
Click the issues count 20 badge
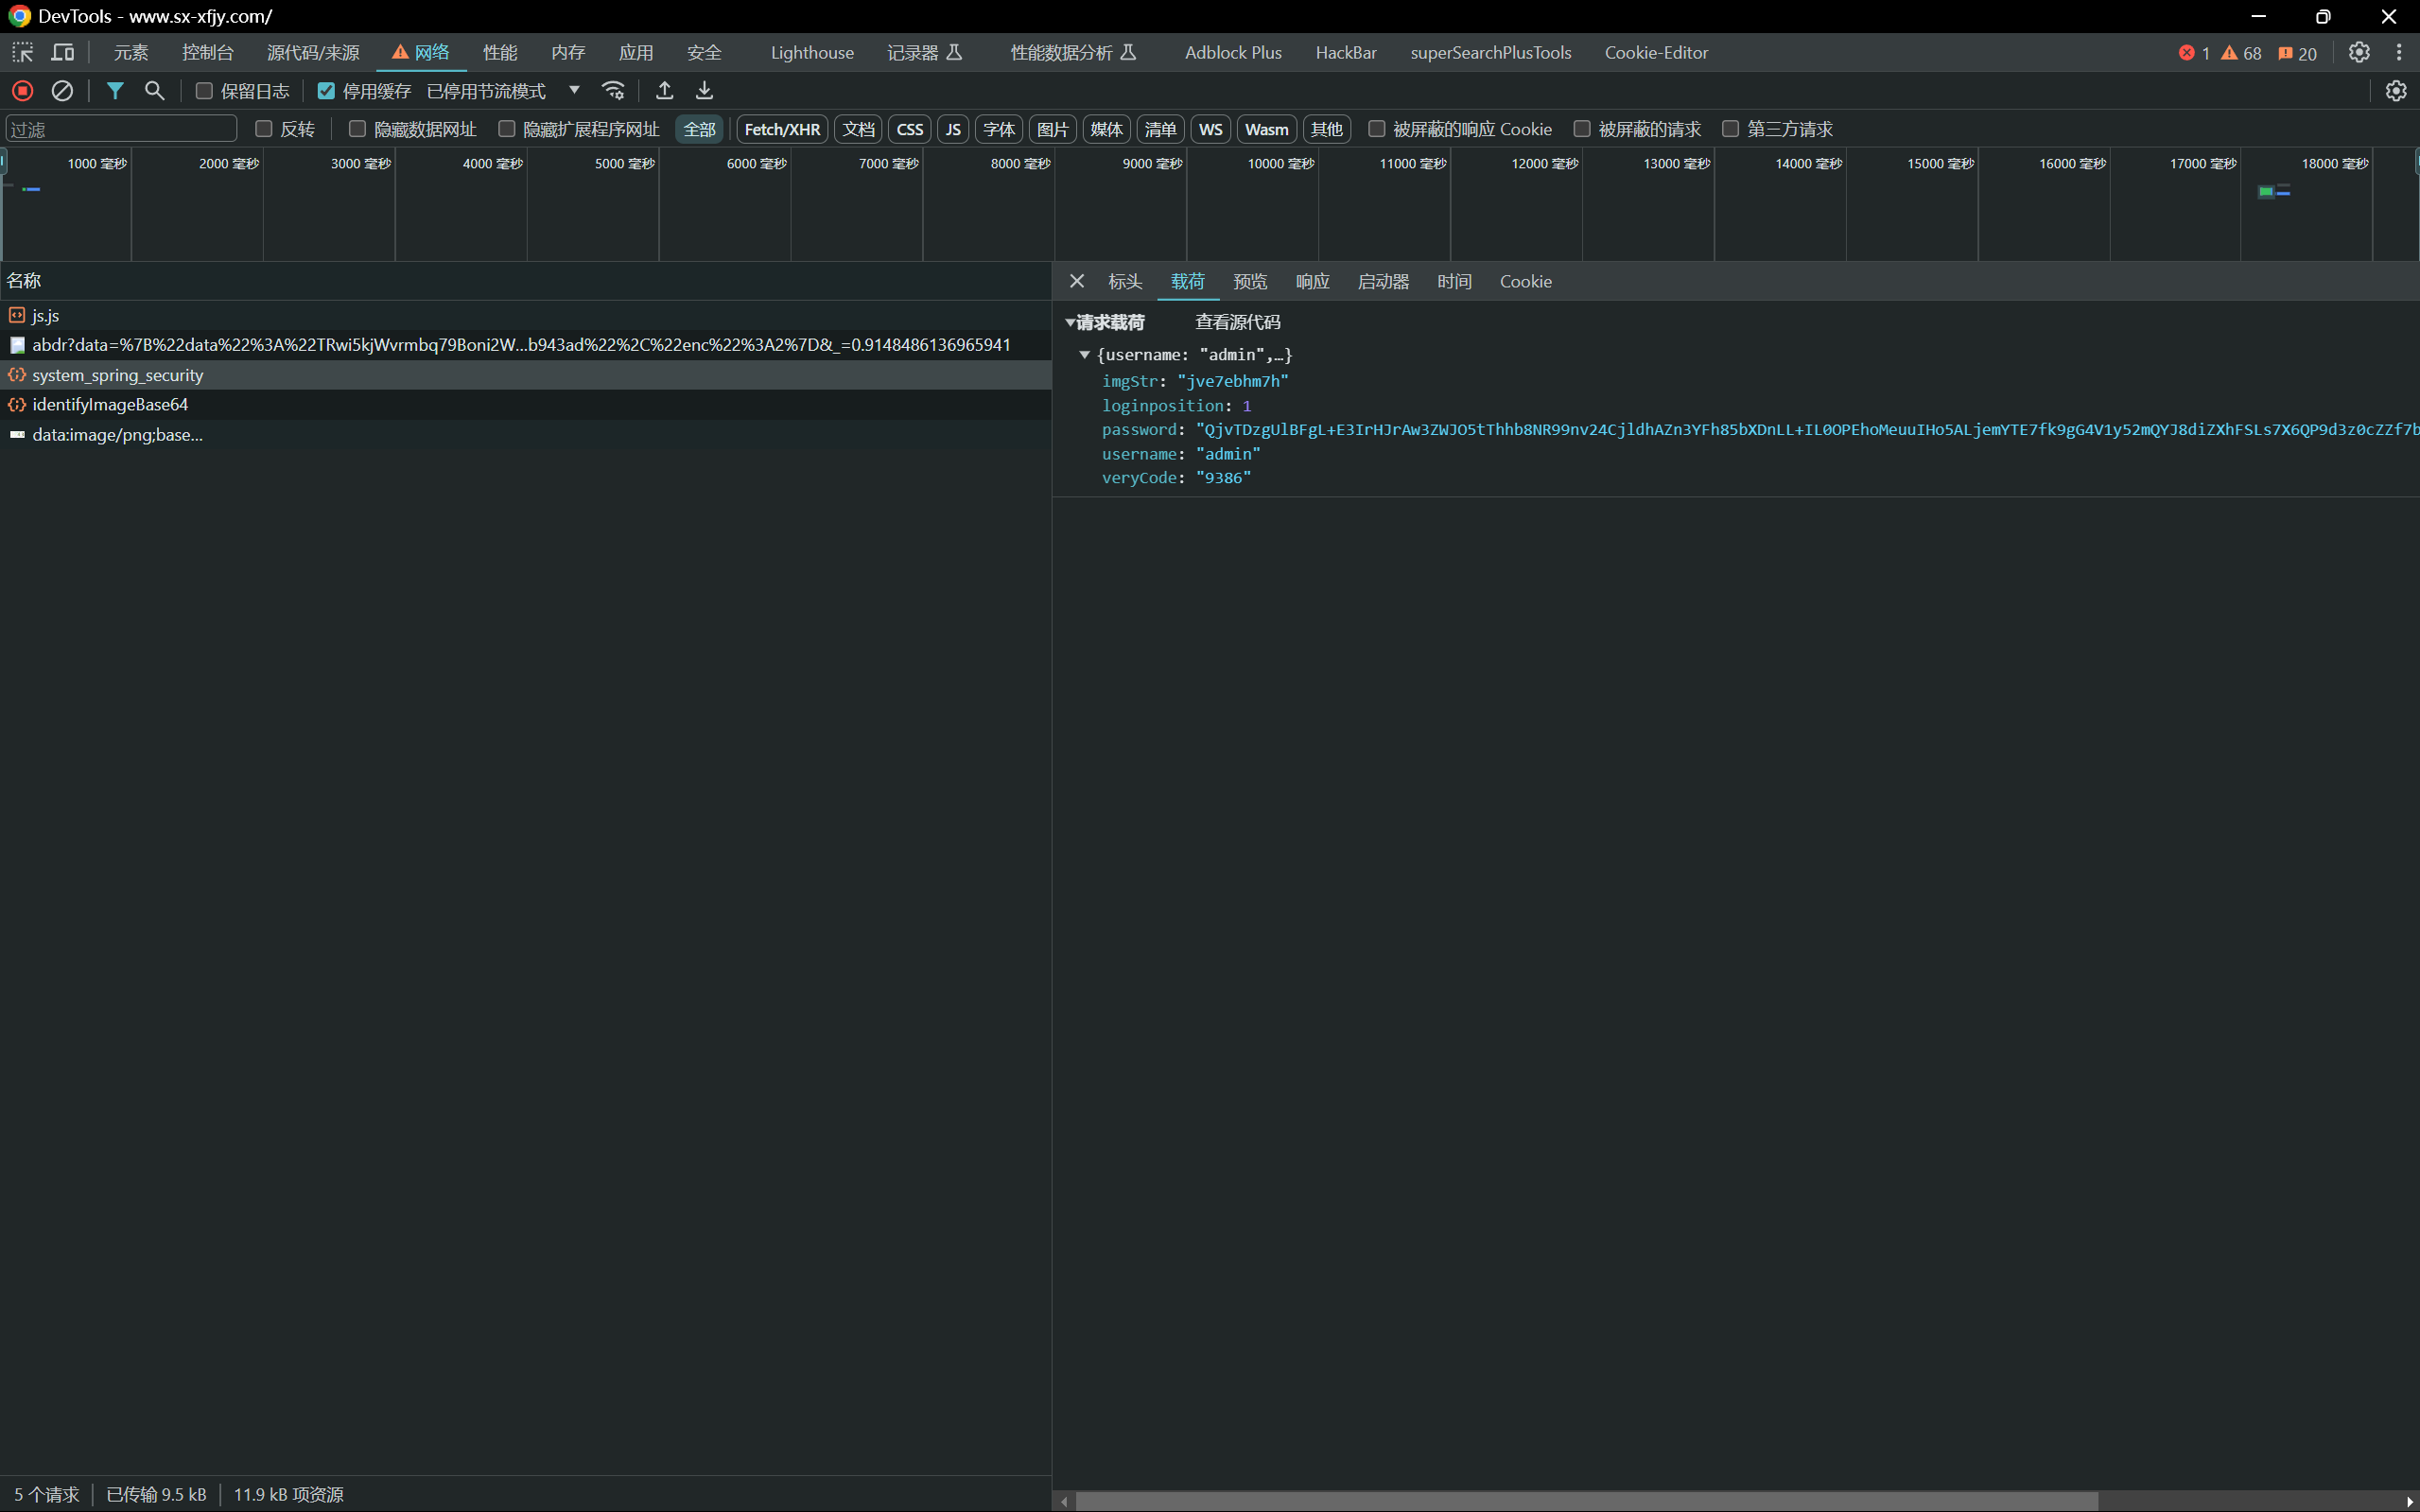(2297, 53)
